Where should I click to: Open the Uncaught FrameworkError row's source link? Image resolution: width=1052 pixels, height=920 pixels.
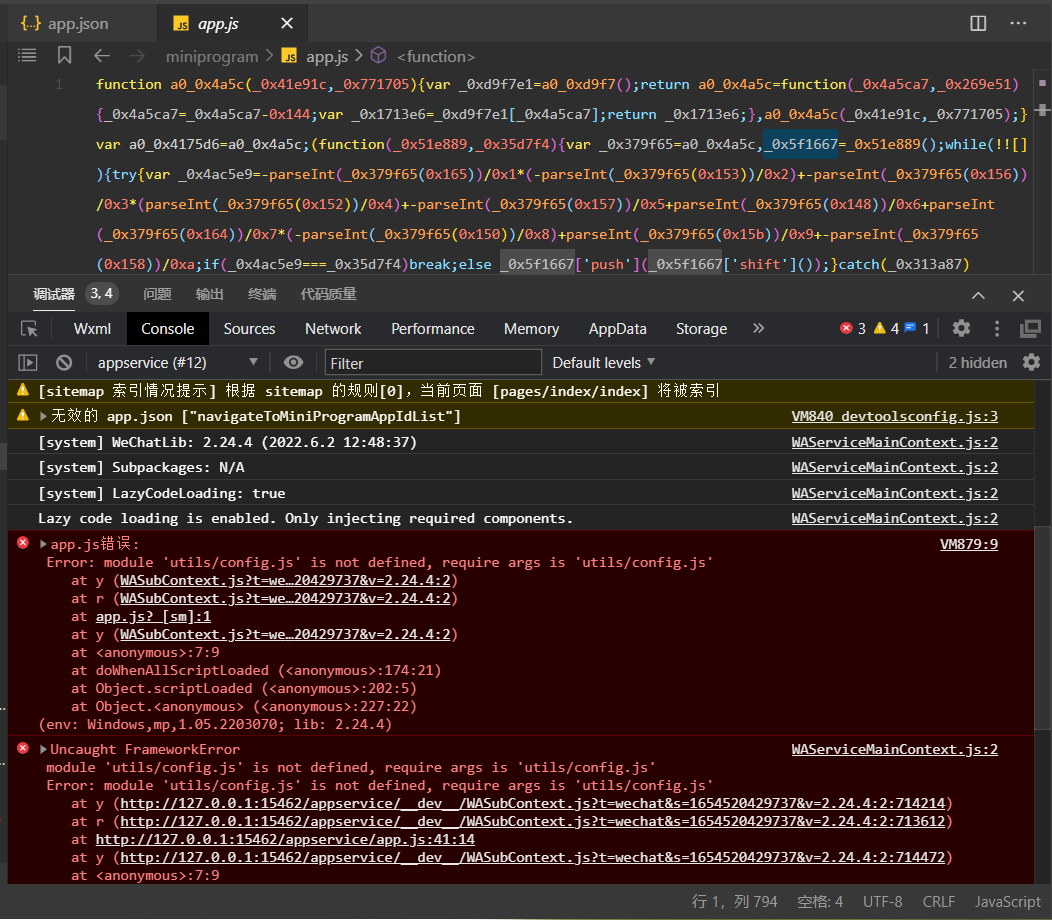pyautogui.click(x=894, y=750)
